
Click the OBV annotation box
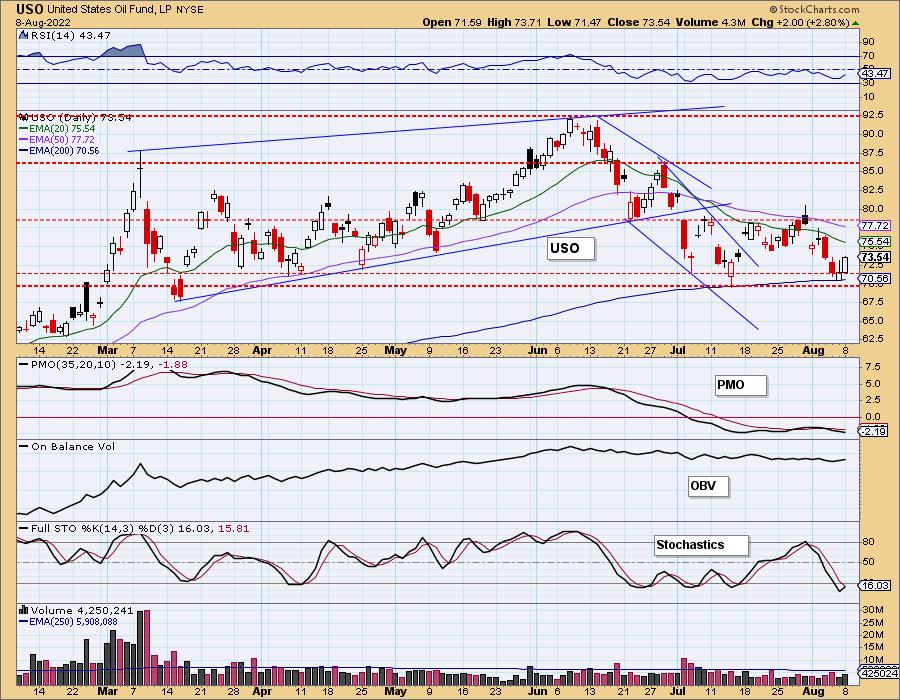point(708,486)
